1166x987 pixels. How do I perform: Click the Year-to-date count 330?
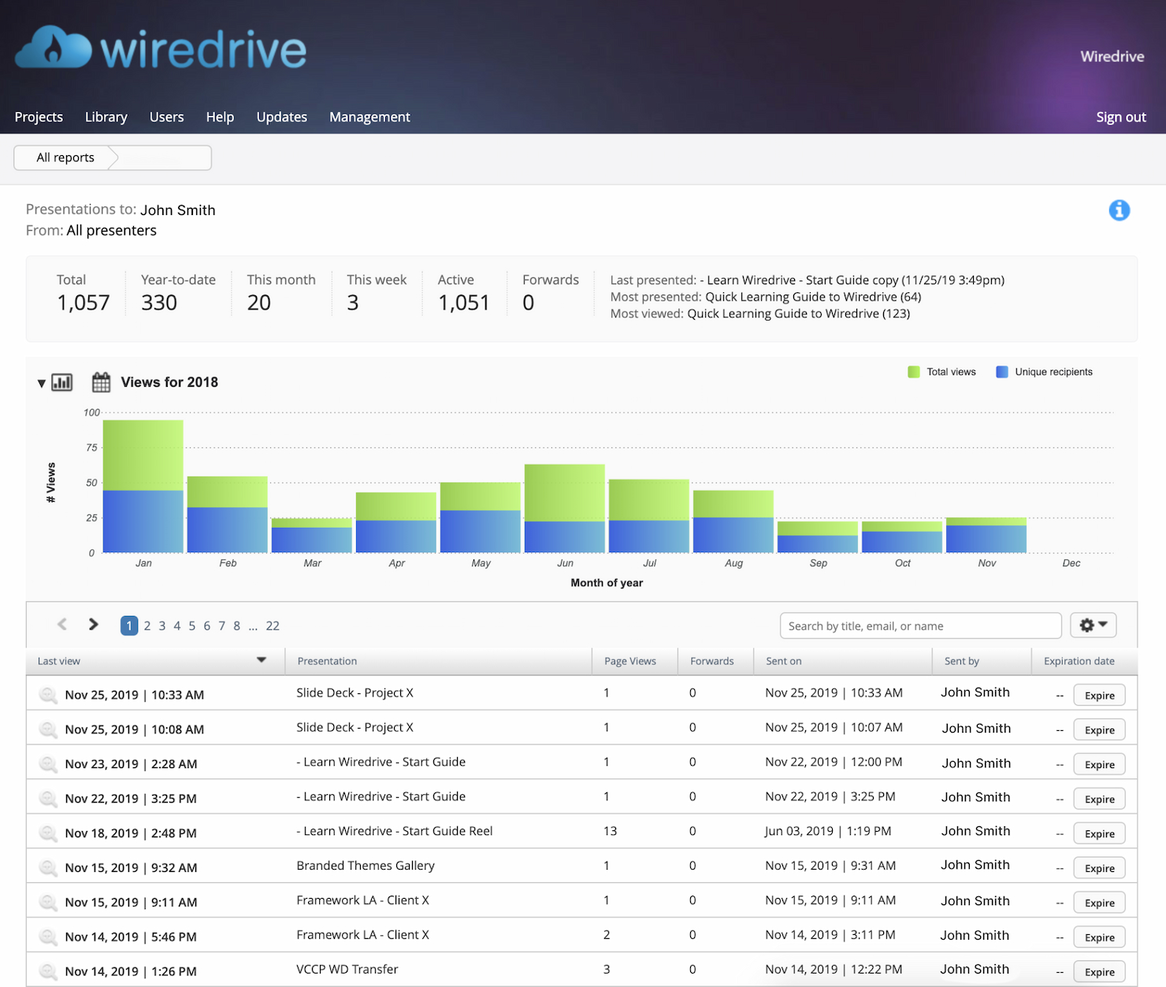pyautogui.click(x=159, y=303)
